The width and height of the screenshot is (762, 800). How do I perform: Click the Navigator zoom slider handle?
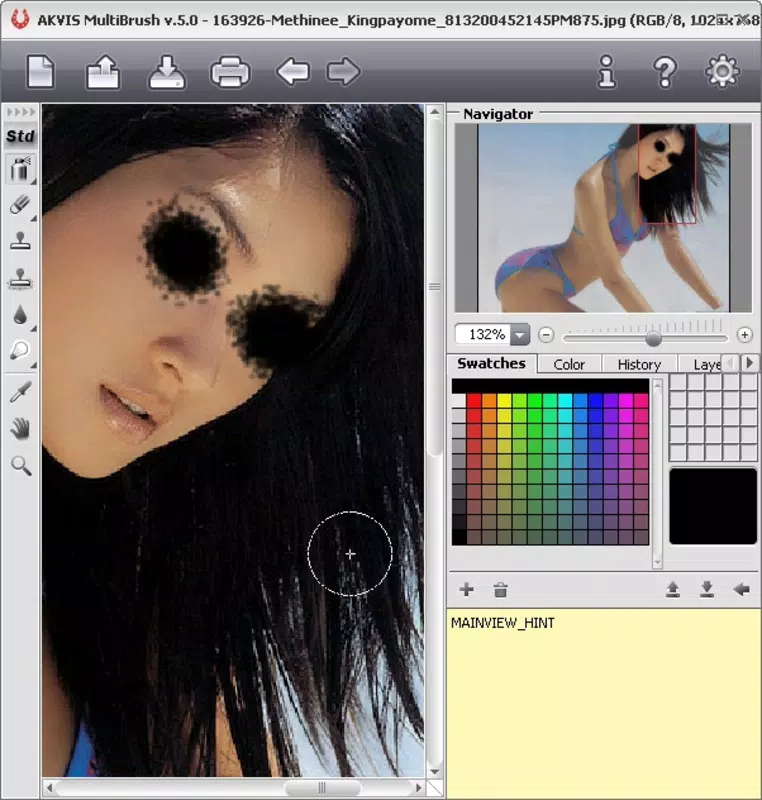[x=653, y=338]
